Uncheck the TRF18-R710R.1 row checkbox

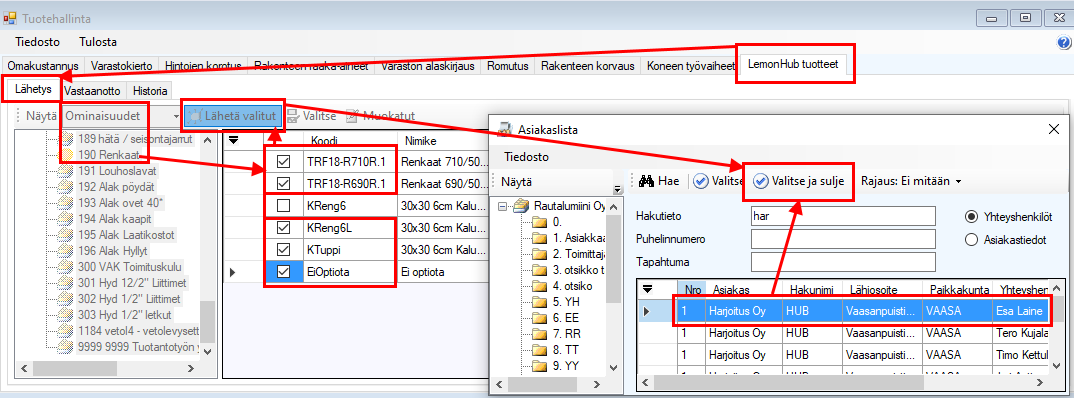[x=283, y=162]
